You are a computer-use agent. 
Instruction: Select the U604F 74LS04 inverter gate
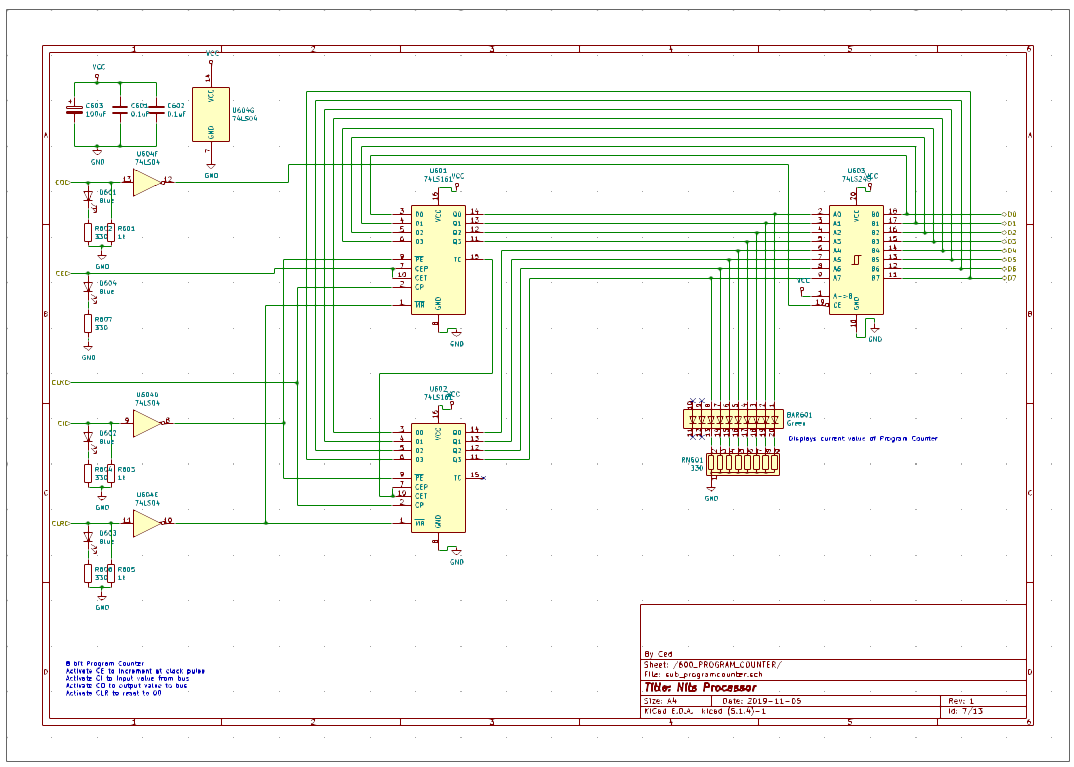click(145, 182)
